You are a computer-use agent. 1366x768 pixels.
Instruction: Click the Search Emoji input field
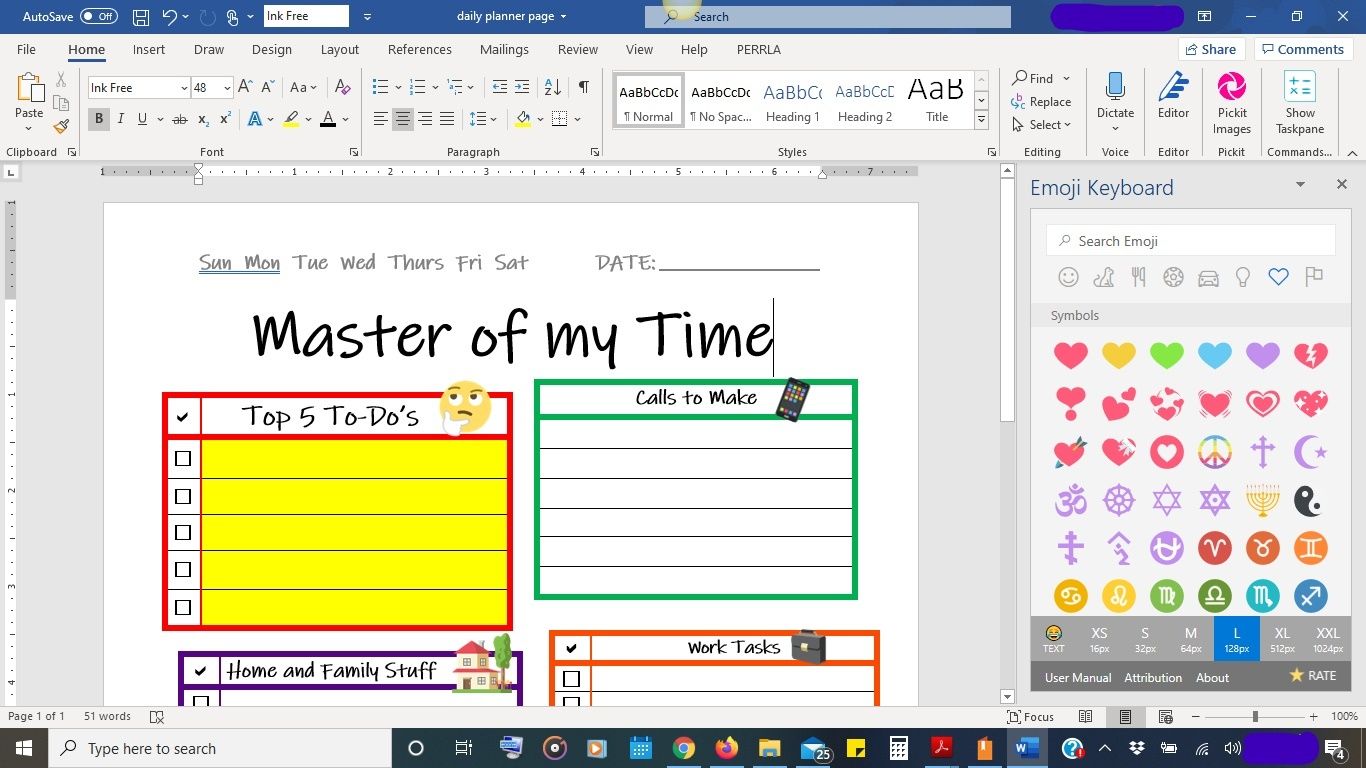(x=1190, y=240)
